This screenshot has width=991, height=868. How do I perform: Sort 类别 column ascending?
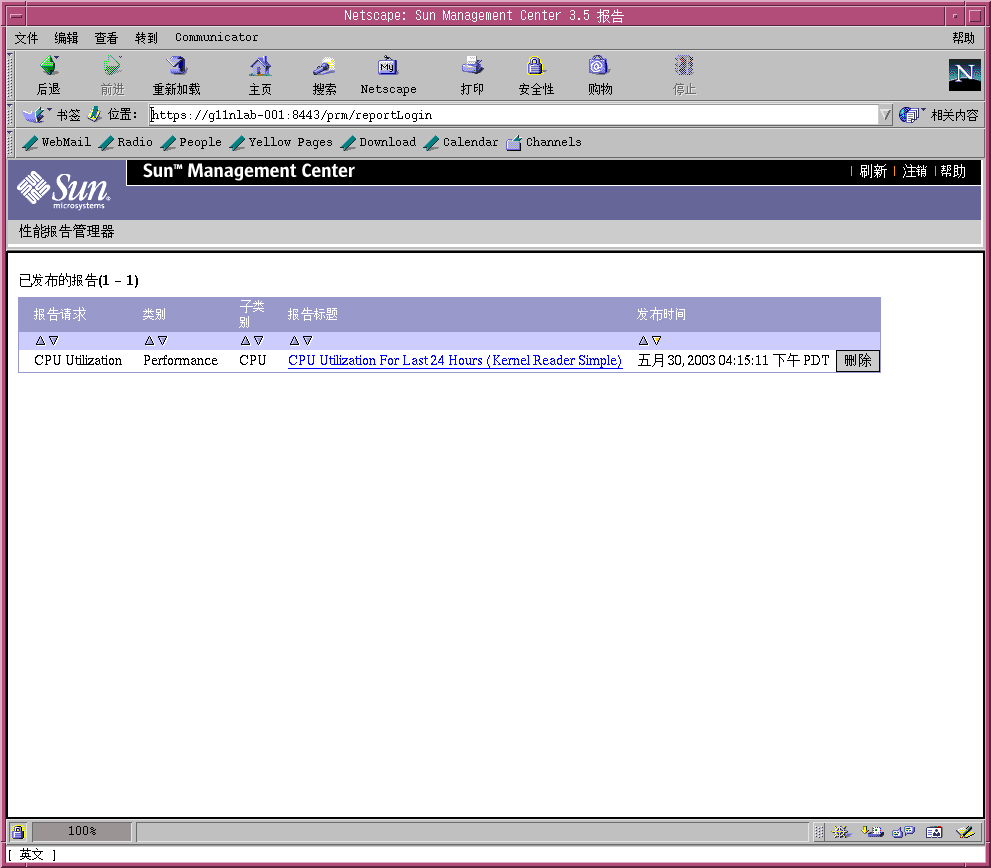click(x=149, y=340)
